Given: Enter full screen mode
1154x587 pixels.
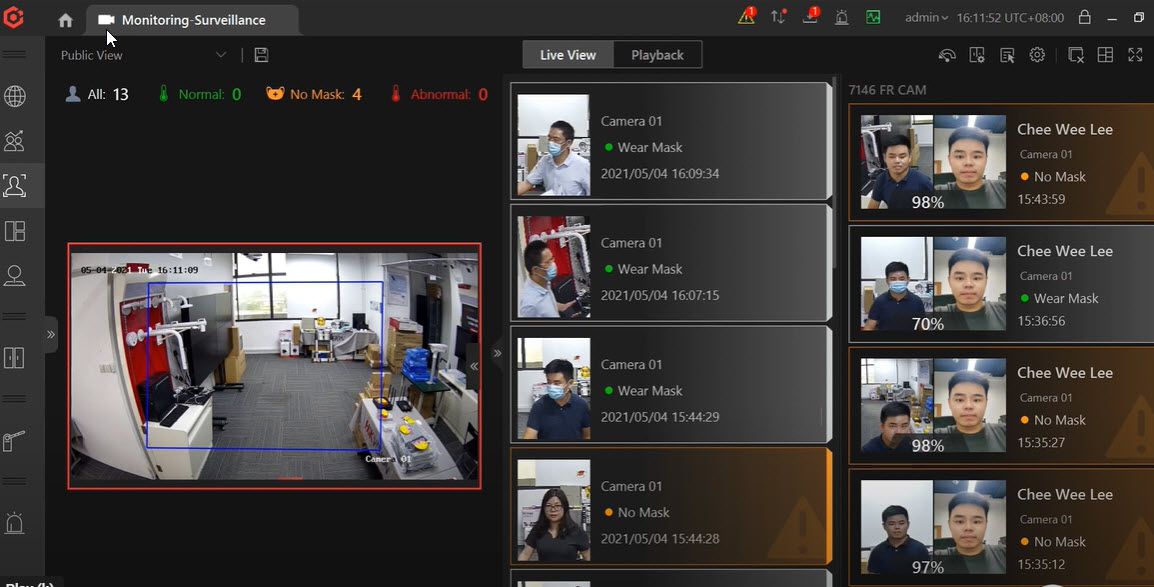Looking at the screenshot, I should [x=1135, y=55].
